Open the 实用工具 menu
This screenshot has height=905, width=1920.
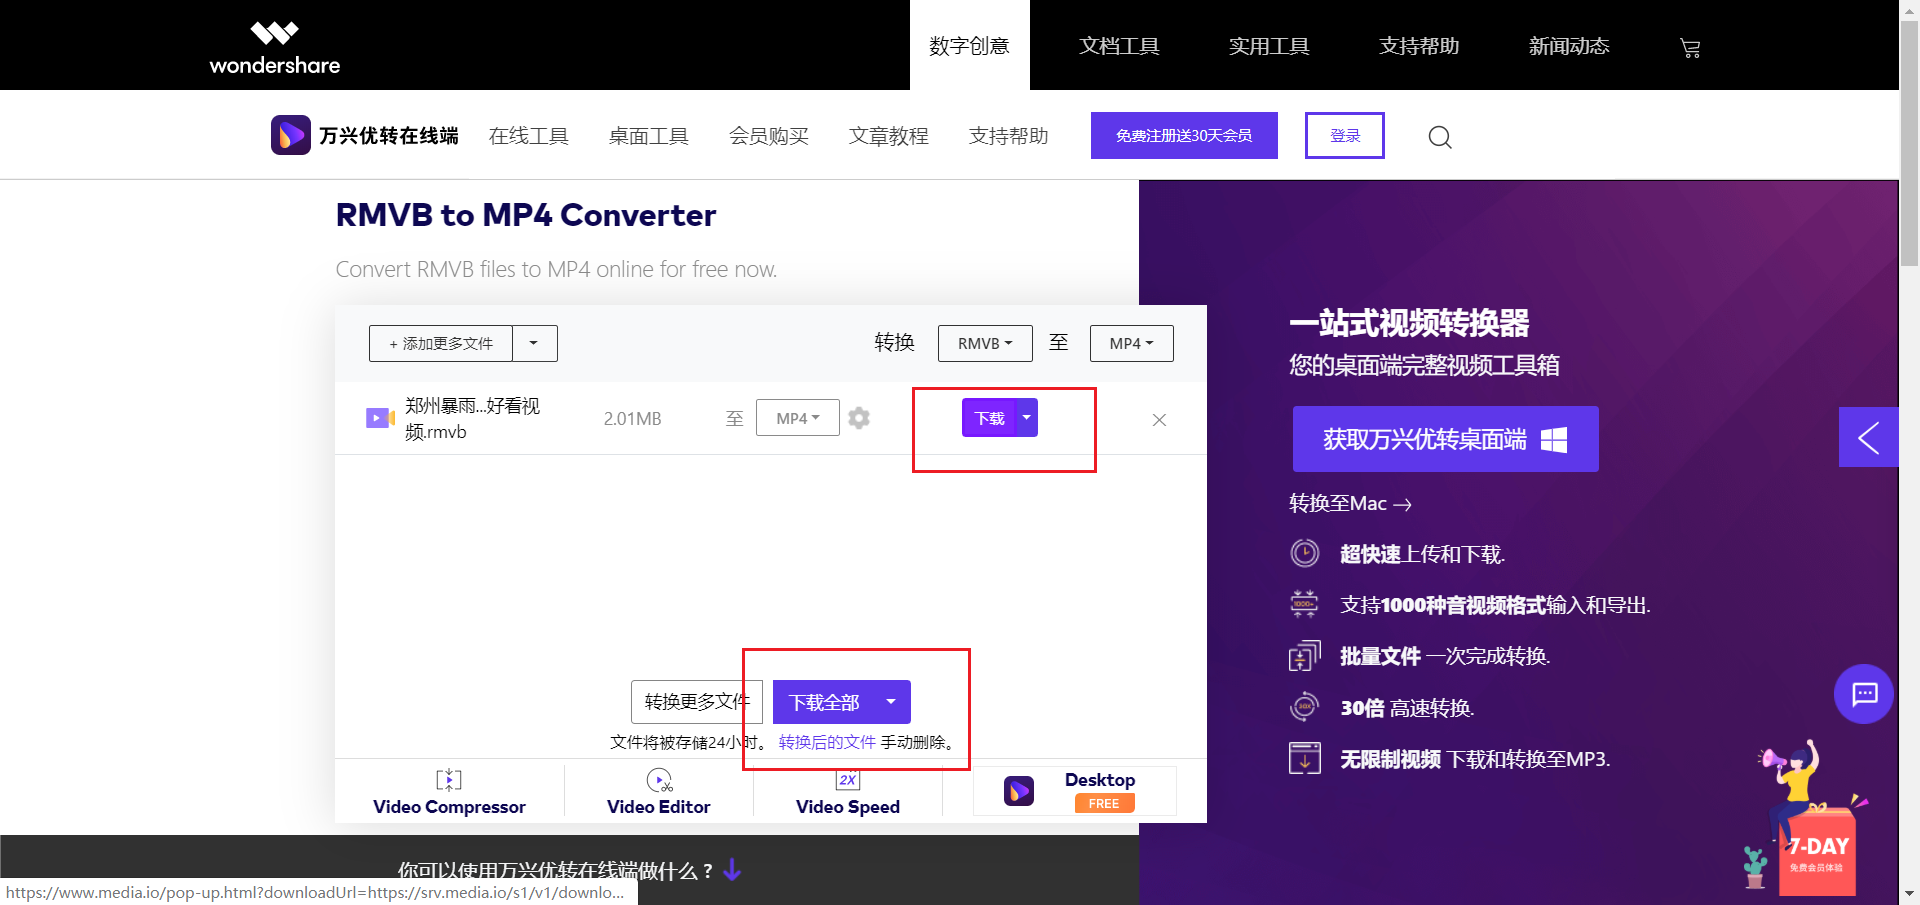pos(1269,46)
